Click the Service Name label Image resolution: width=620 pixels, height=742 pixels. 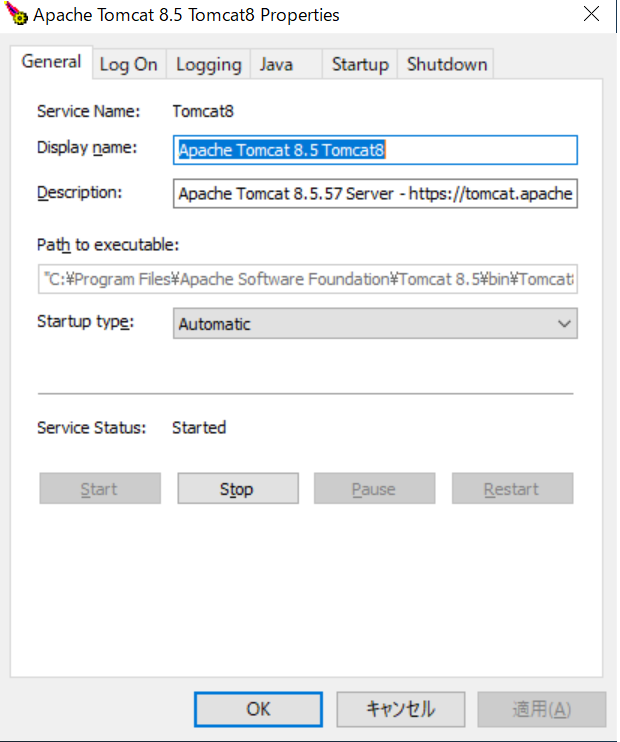click(89, 112)
